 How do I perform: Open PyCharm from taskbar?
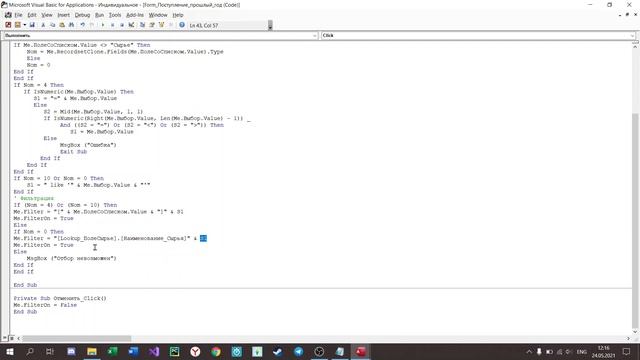coord(175,351)
